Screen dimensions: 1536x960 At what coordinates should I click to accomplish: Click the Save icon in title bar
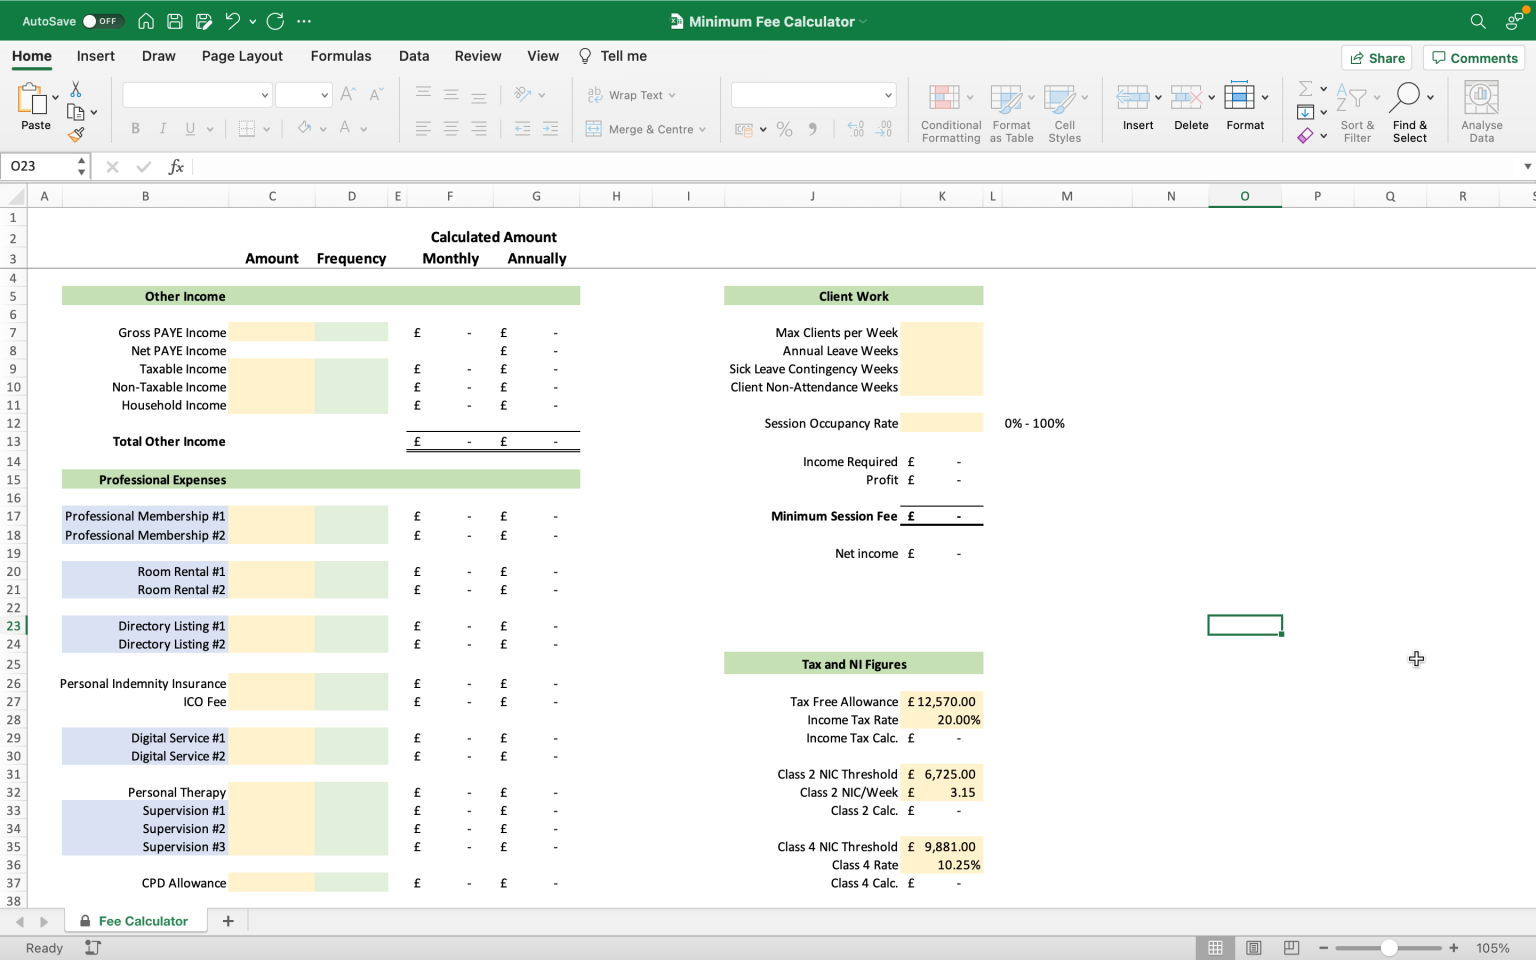pos(175,21)
